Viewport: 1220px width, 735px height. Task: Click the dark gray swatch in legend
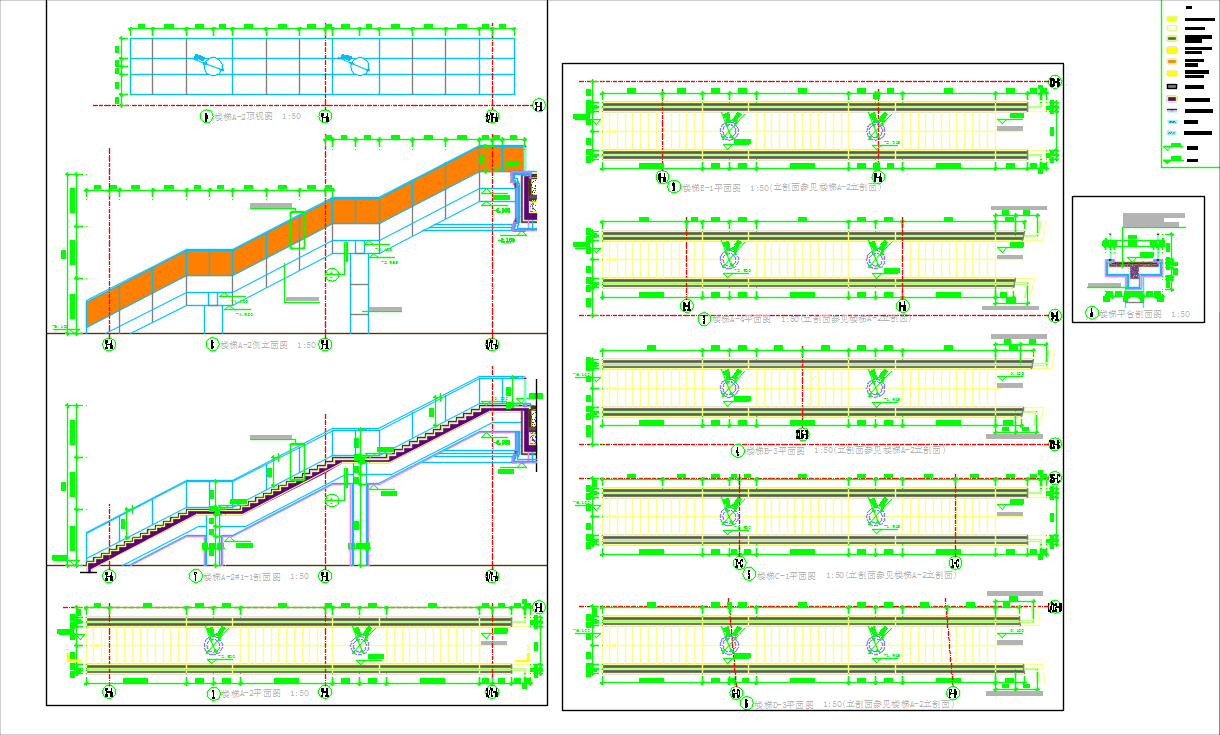(1171, 87)
